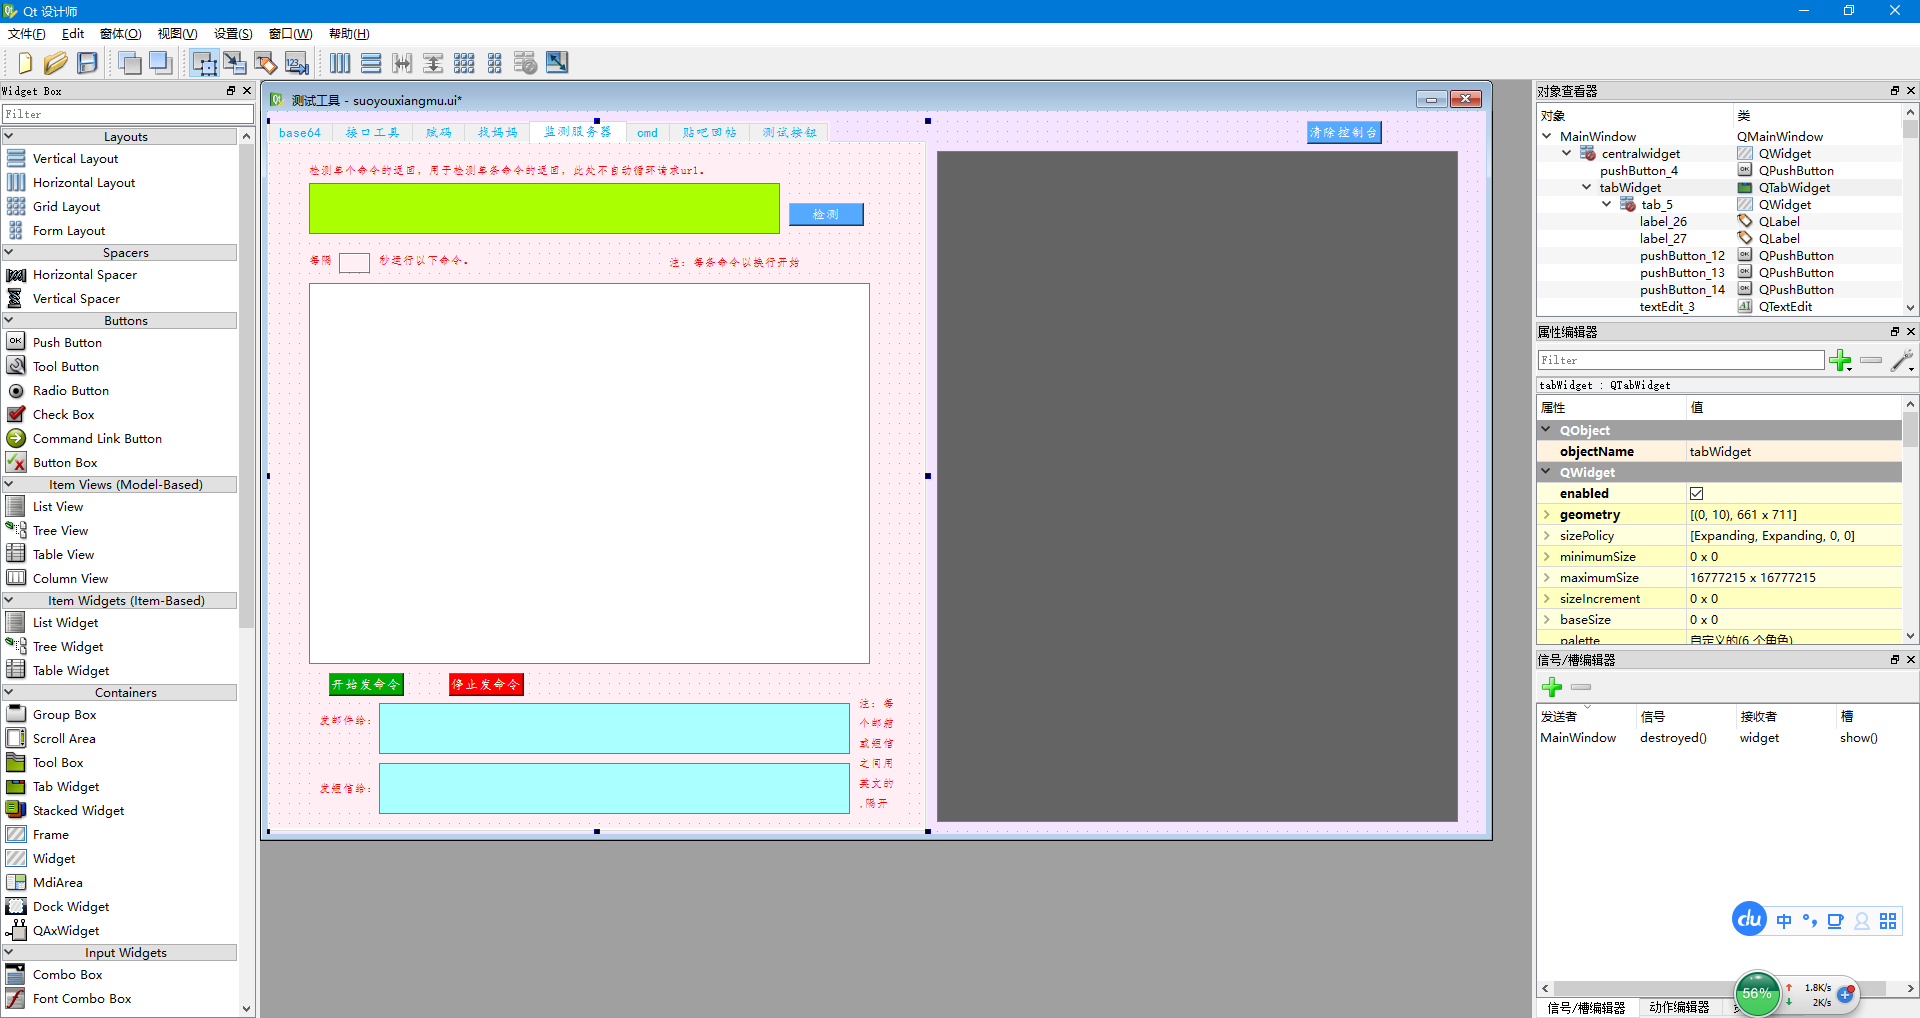Click the Open form folder icon

[x=56, y=63]
